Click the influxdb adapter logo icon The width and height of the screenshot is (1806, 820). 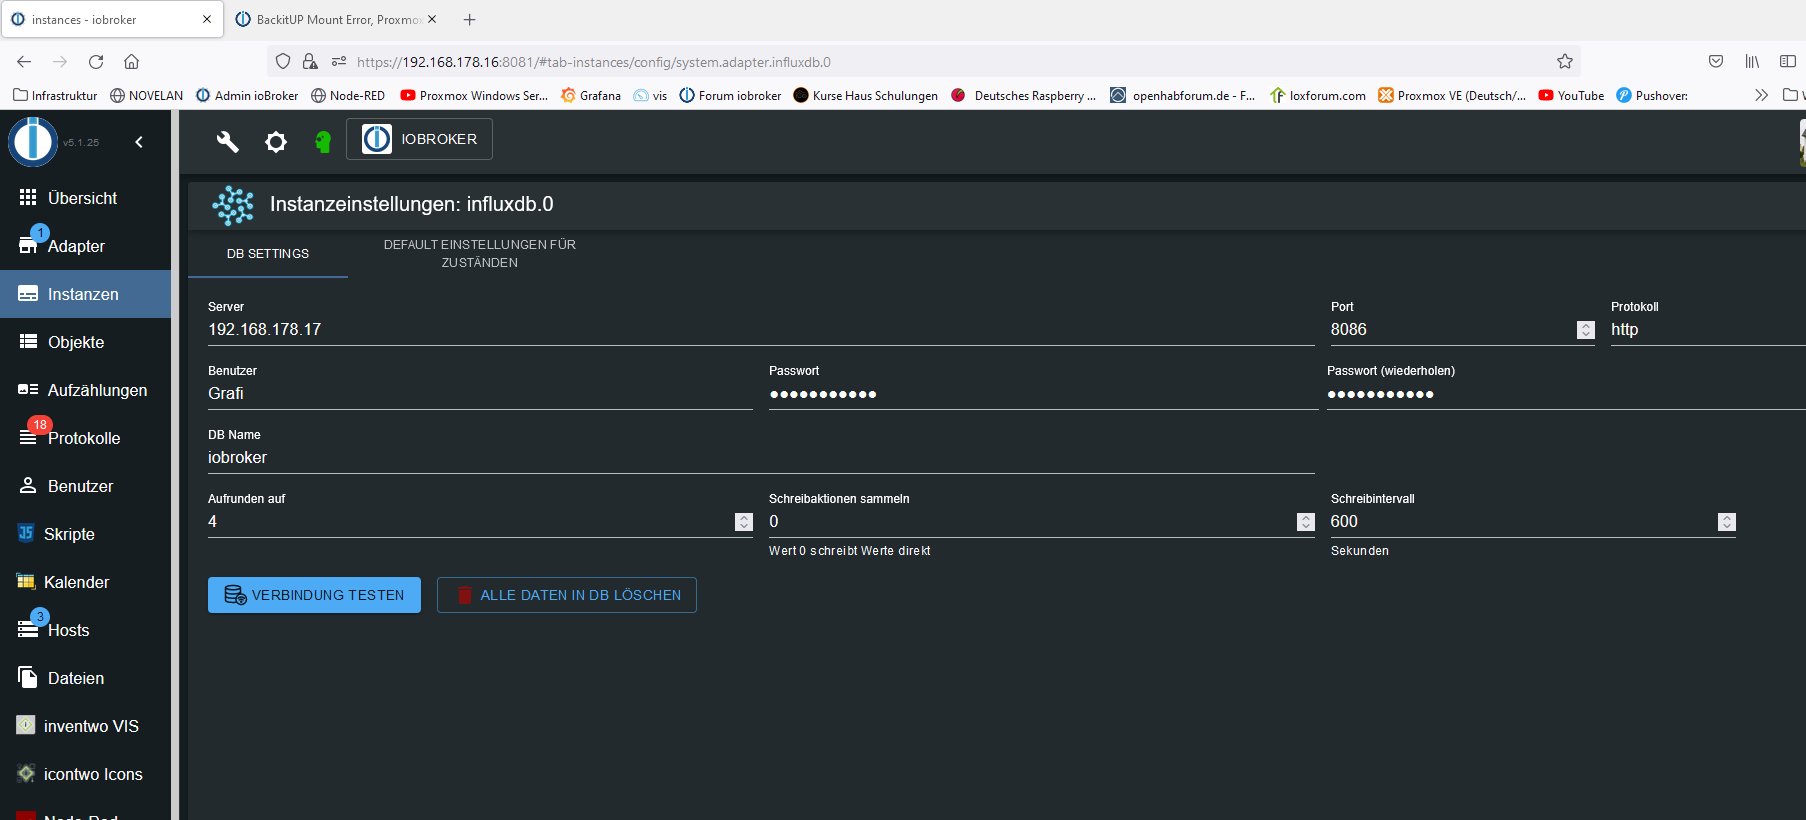233,205
